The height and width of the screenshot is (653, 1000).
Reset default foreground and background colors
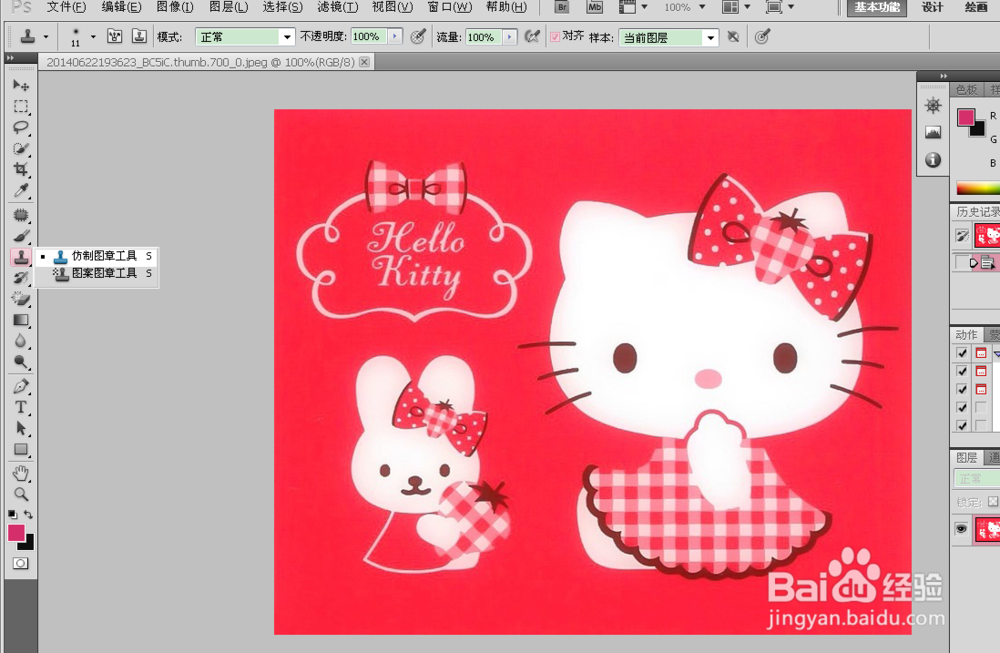click(12, 514)
